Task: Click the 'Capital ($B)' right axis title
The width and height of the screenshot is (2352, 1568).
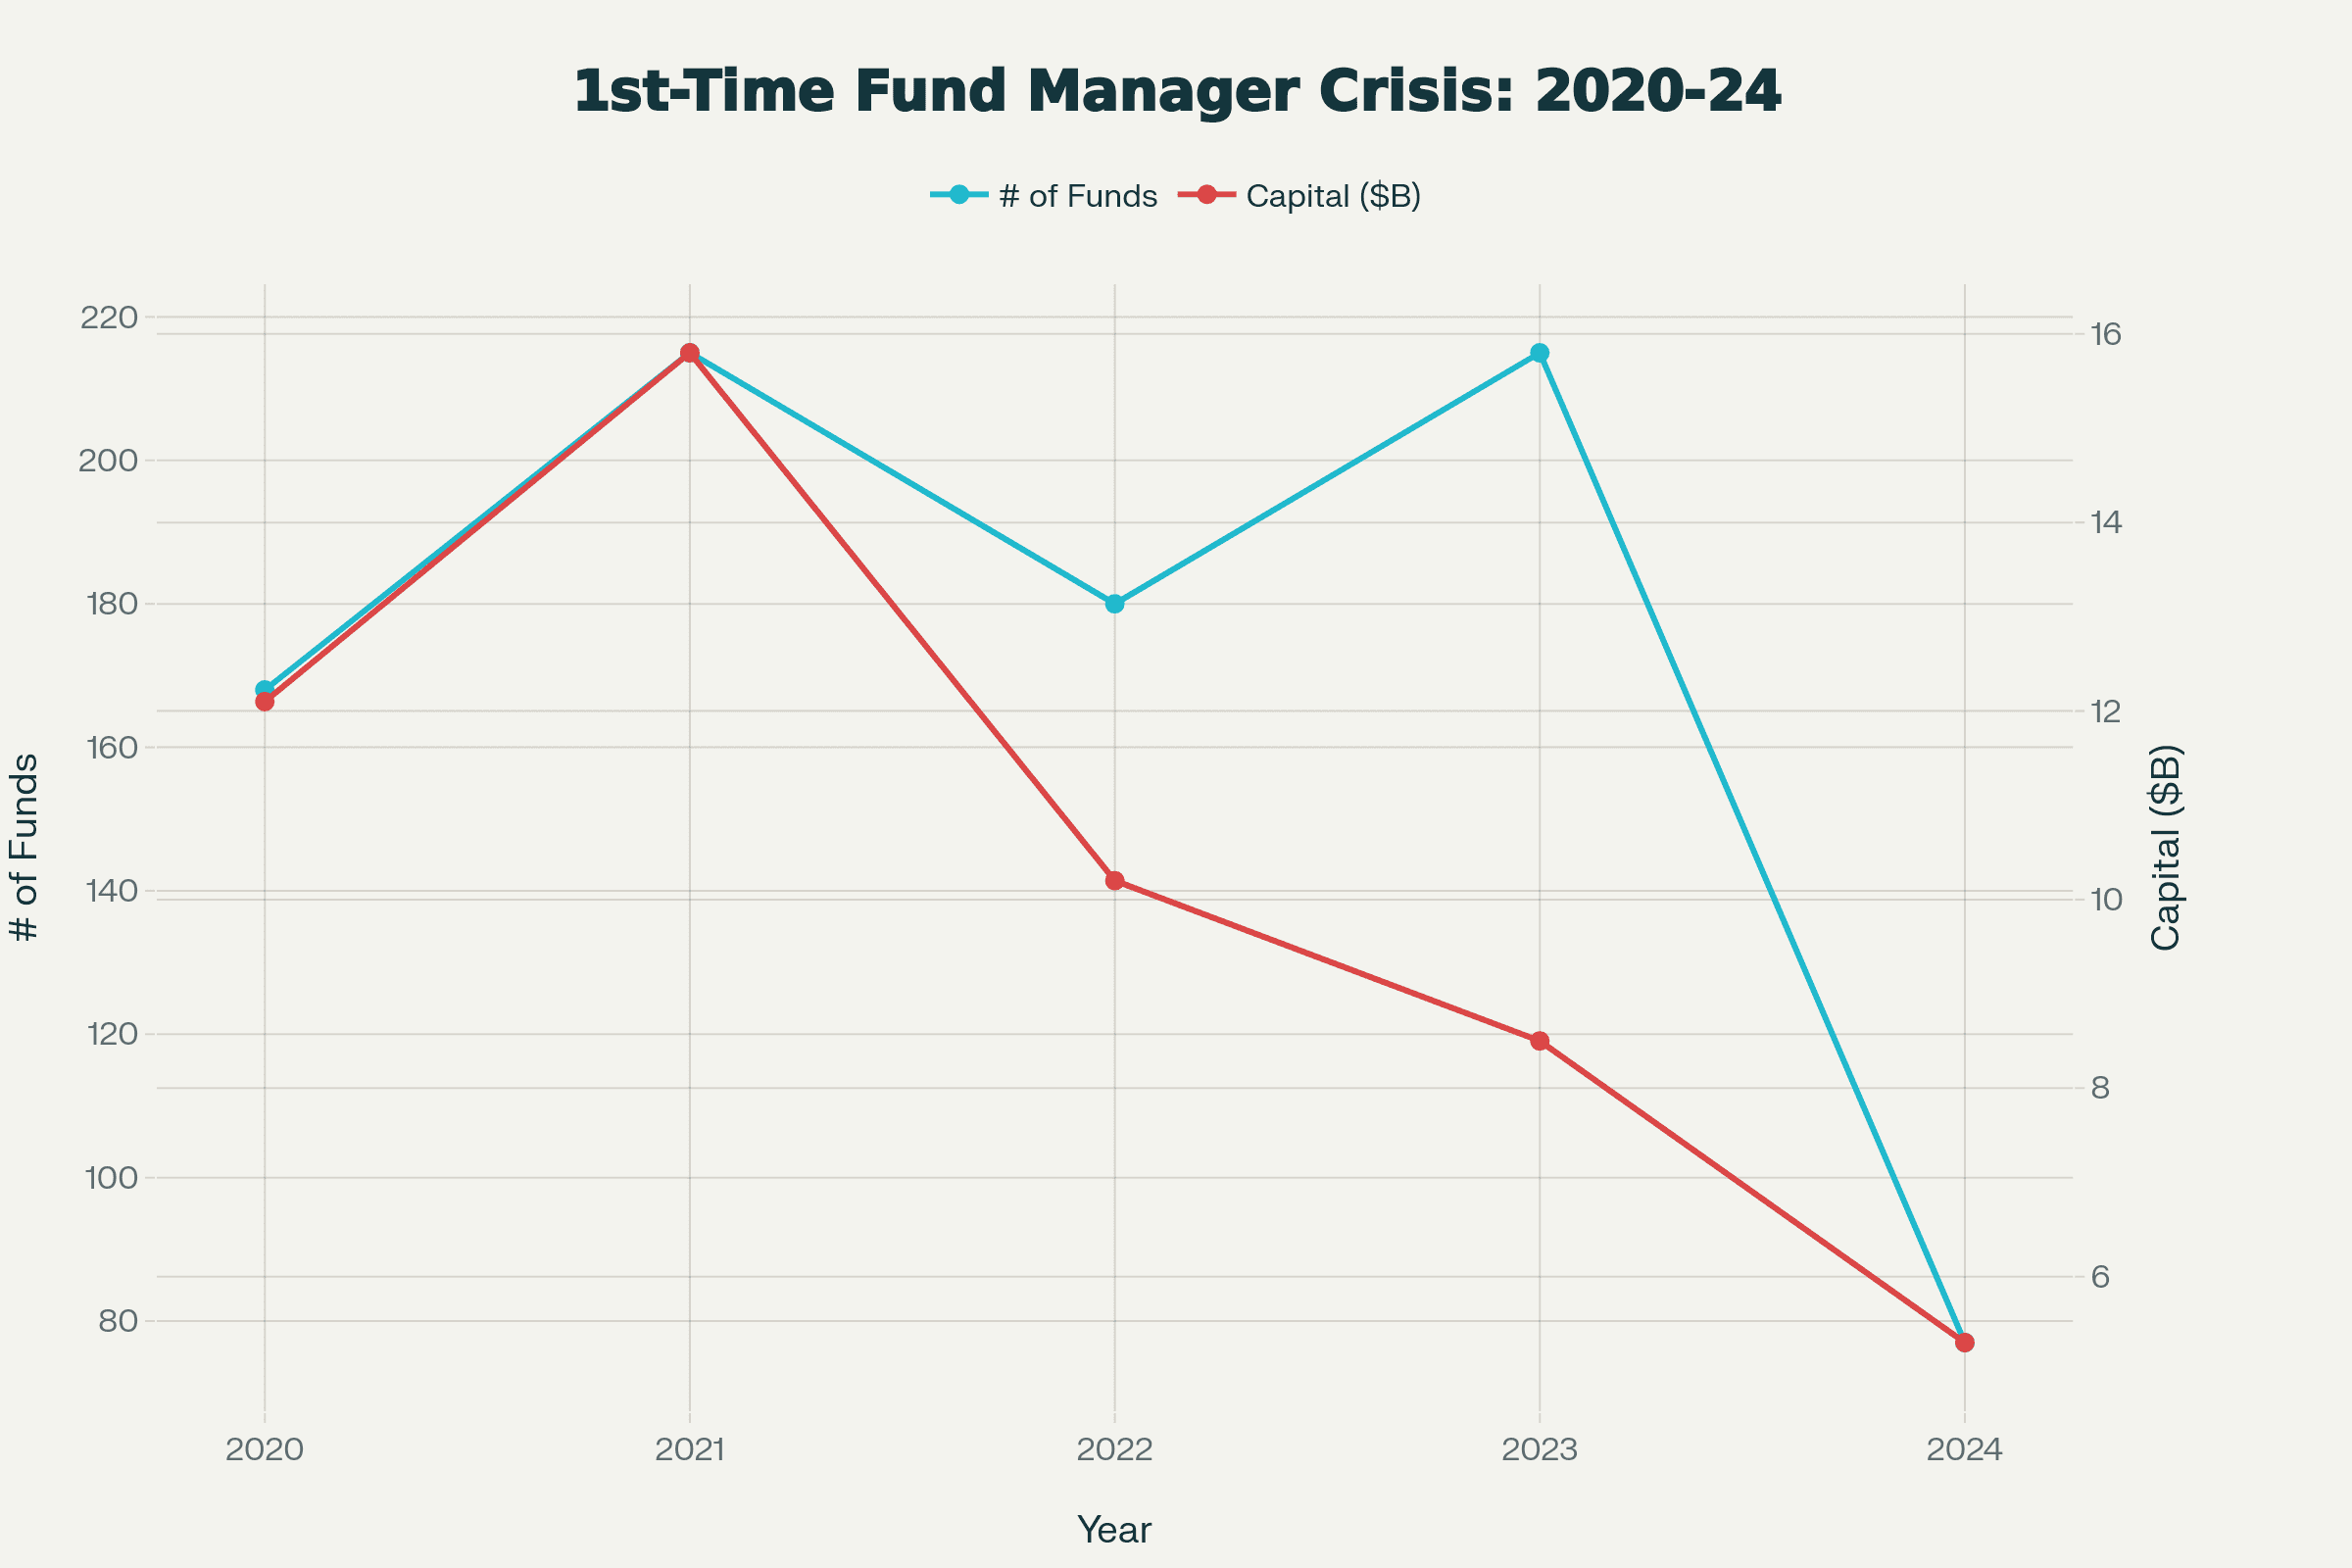Action: 2166,848
